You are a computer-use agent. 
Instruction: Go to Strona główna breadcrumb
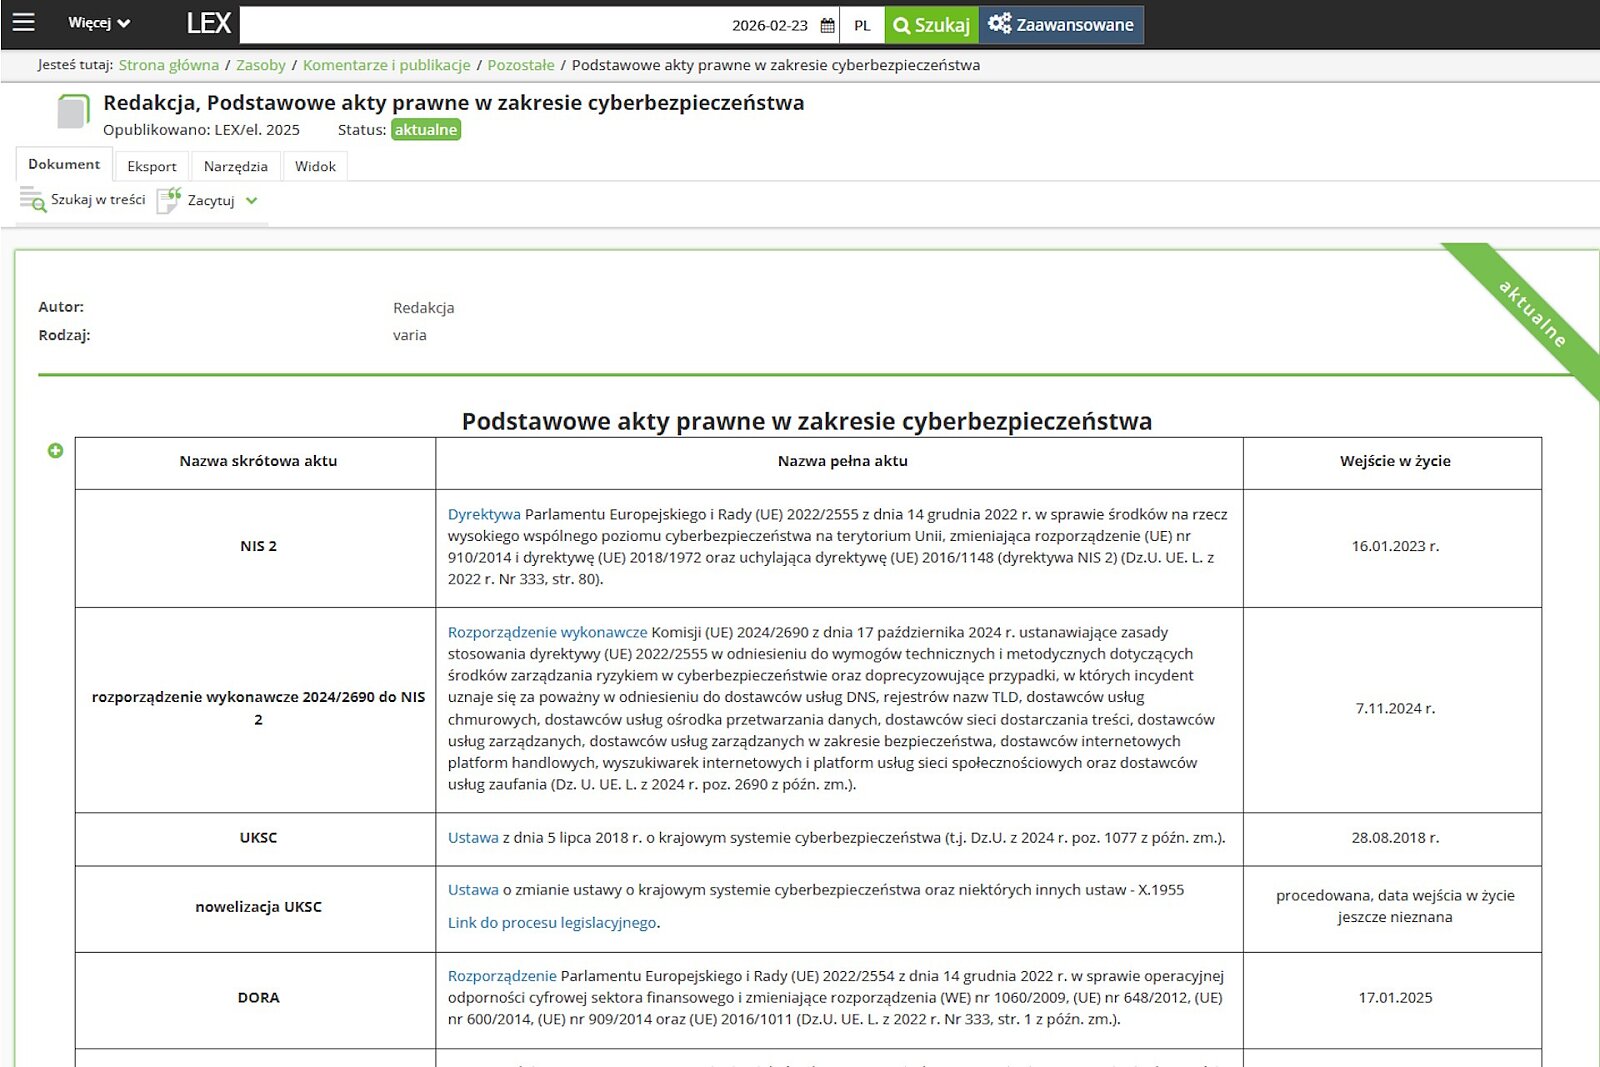[x=168, y=65]
